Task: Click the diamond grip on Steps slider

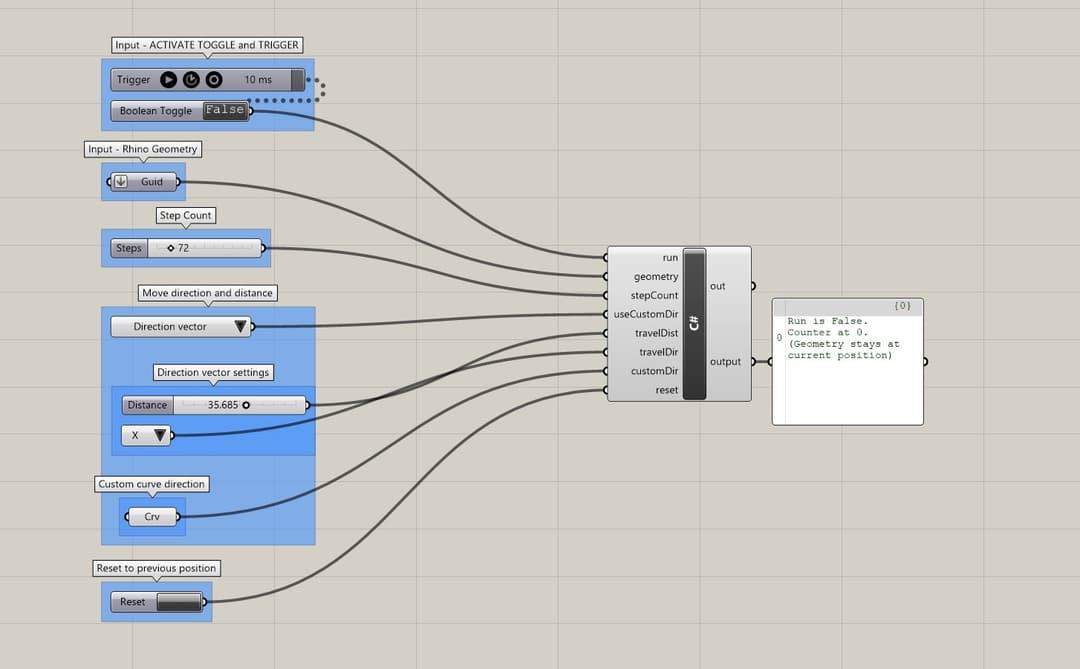Action: 170,248
